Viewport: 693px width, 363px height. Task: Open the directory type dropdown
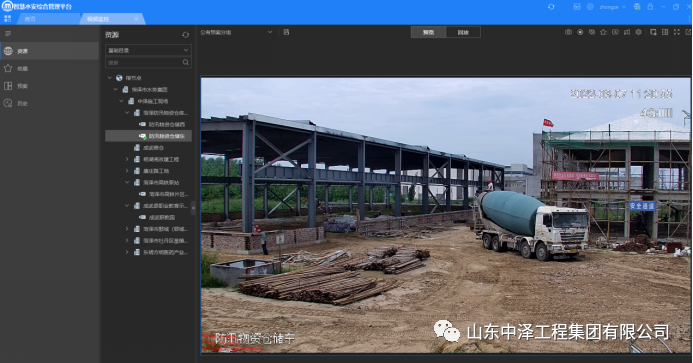point(148,50)
